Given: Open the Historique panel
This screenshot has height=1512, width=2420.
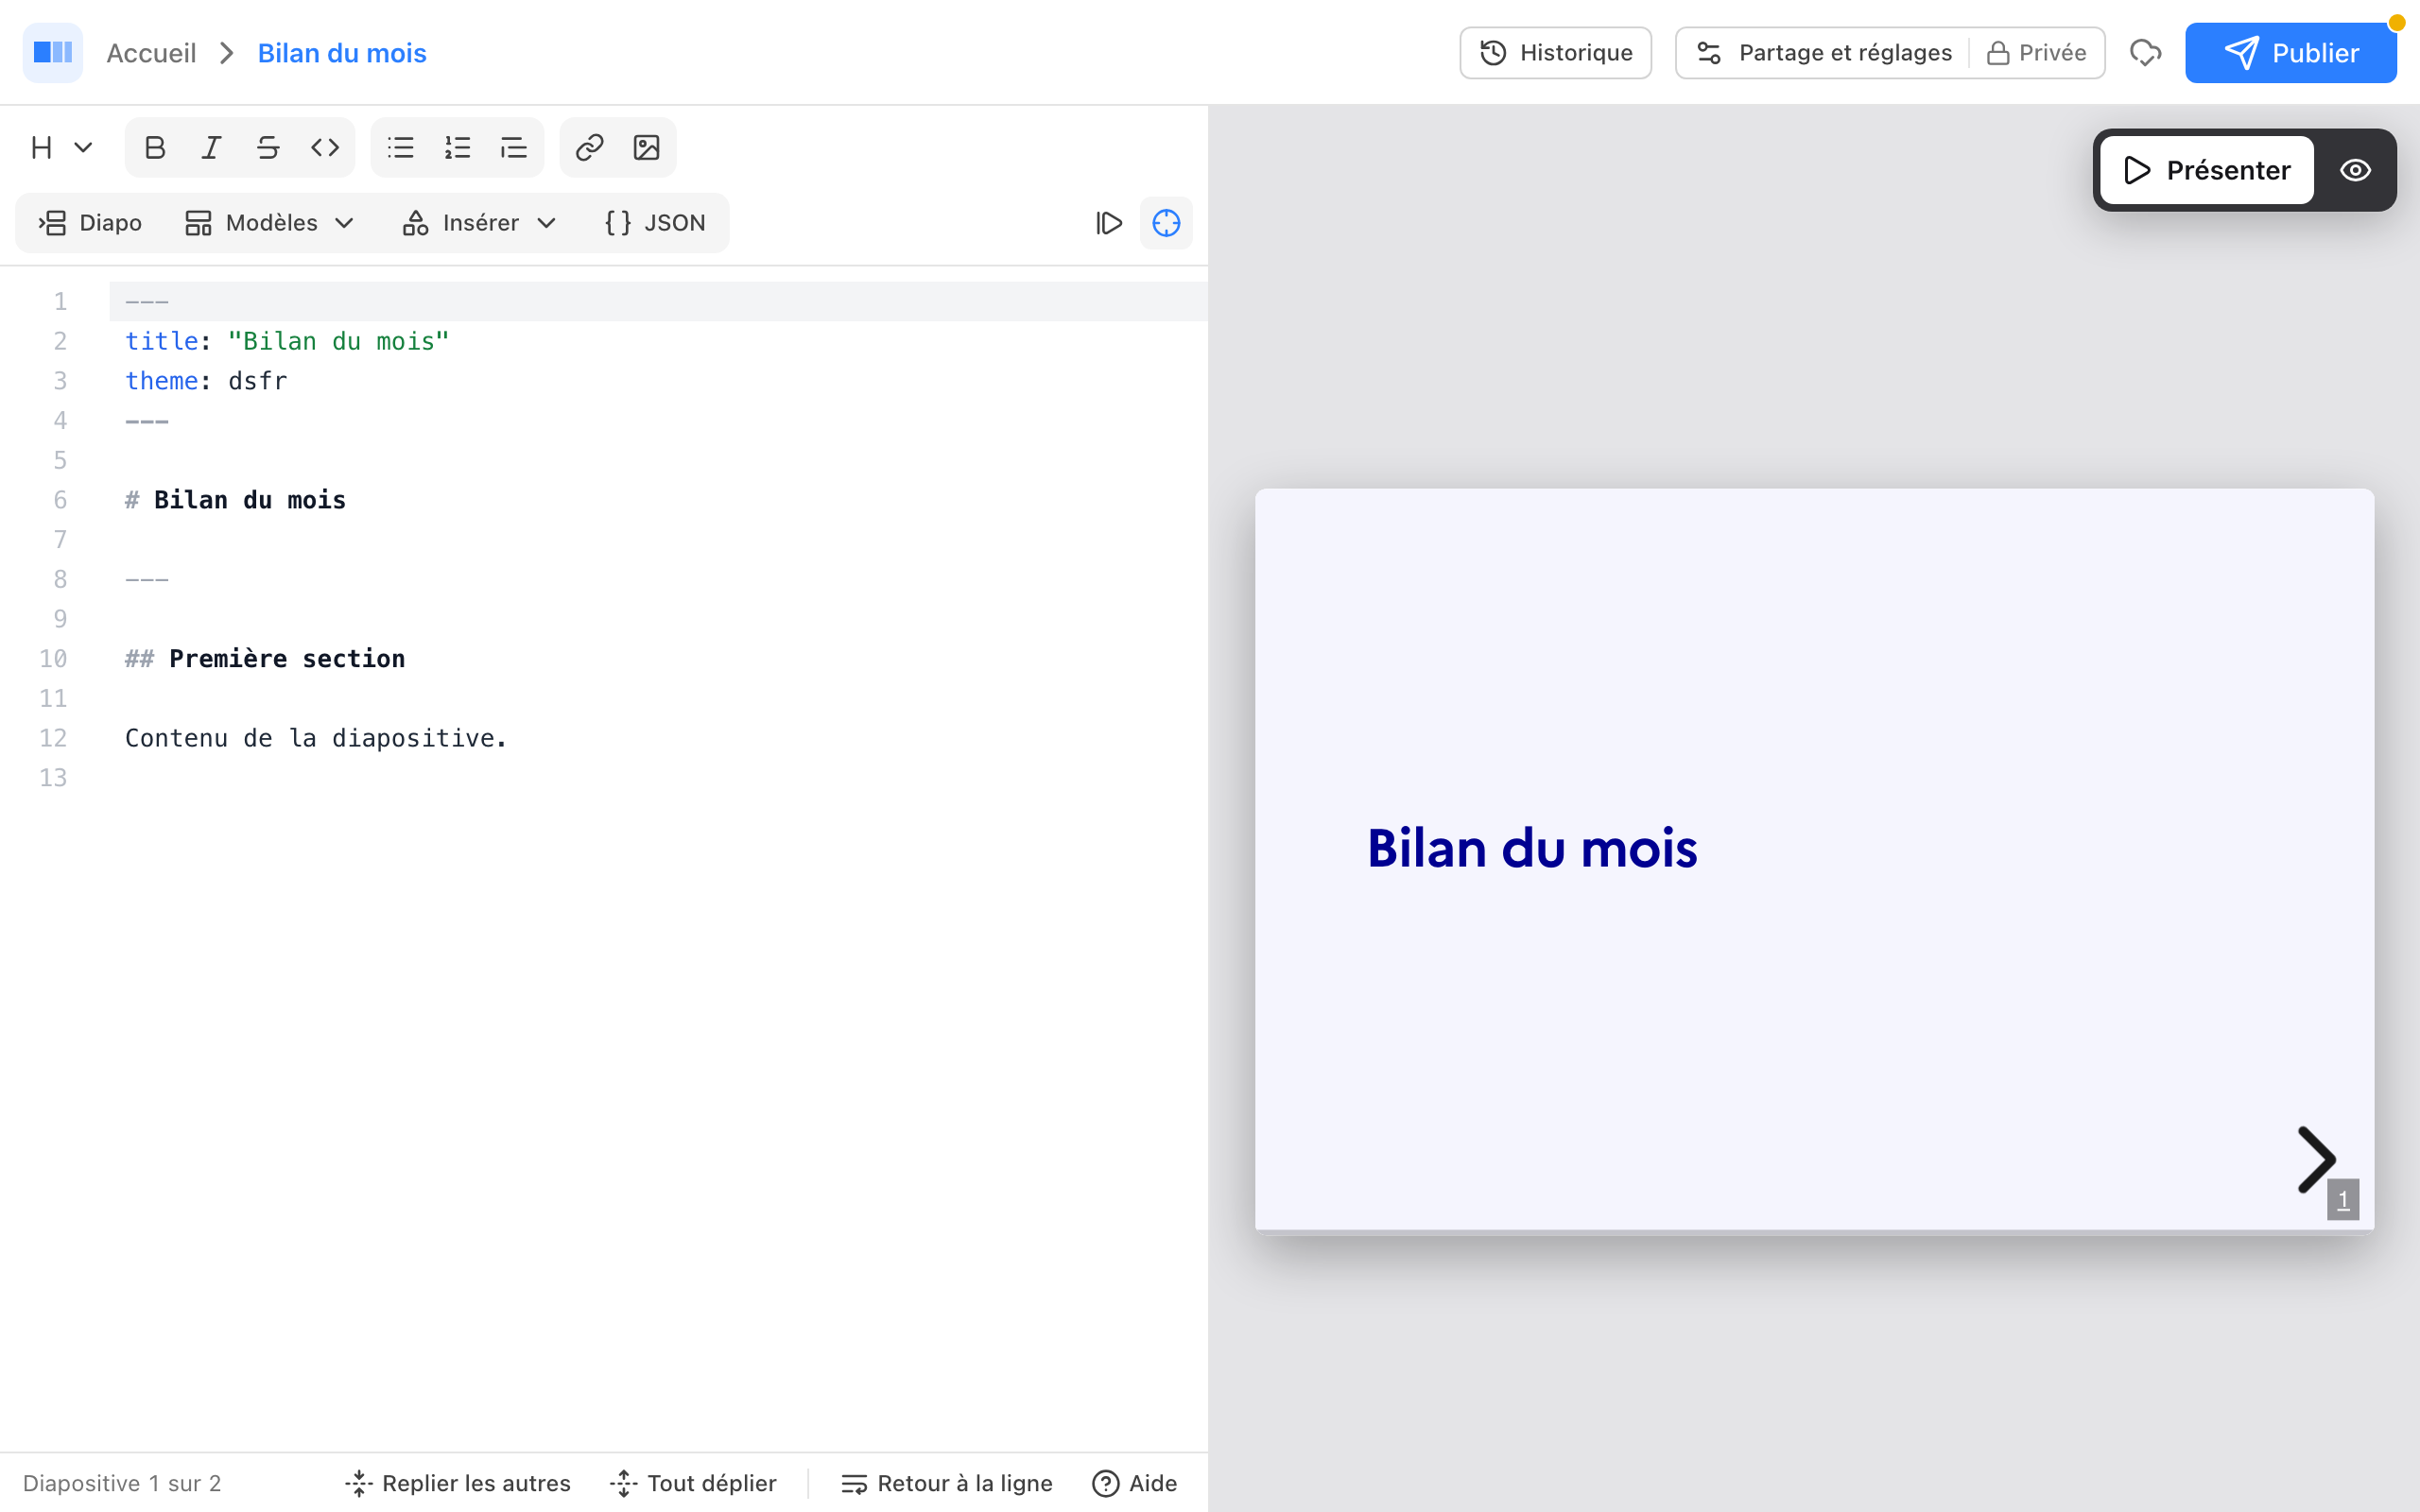Looking at the screenshot, I should click(1555, 53).
